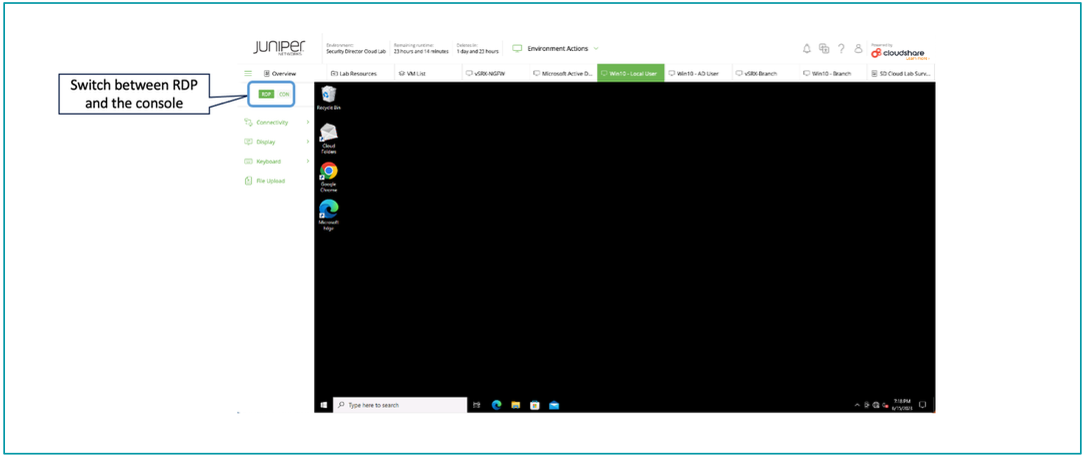
Task: Launch Google Chrome from the desktop
Action: tap(328, 174)
